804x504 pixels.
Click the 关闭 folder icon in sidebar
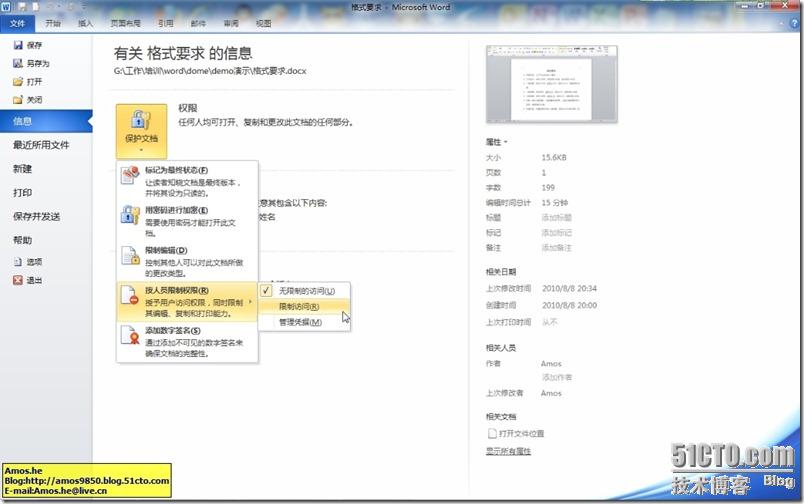point(18,99)
